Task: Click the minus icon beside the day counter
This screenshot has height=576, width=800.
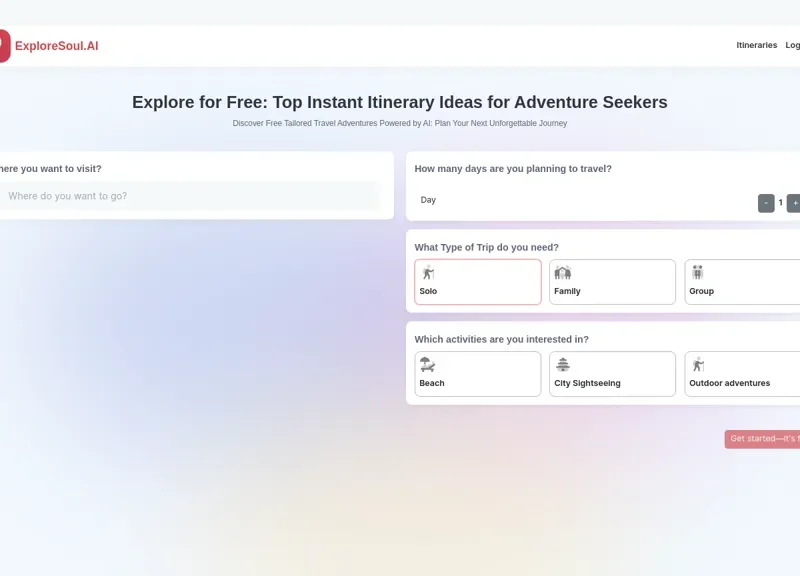Action: click(x=765, y=202)
